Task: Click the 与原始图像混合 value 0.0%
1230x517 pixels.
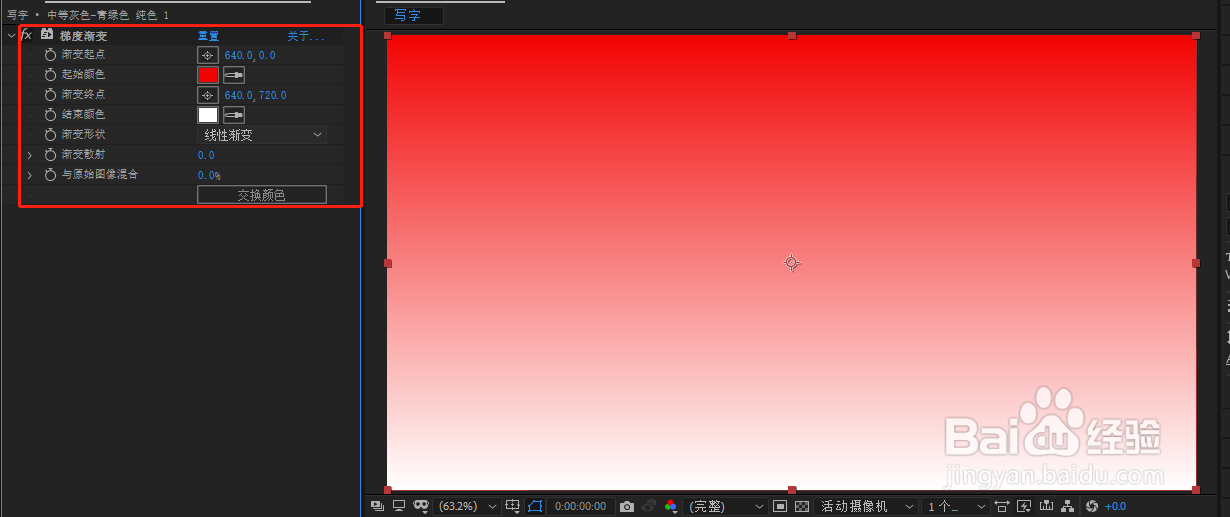Action: (209, 175)
